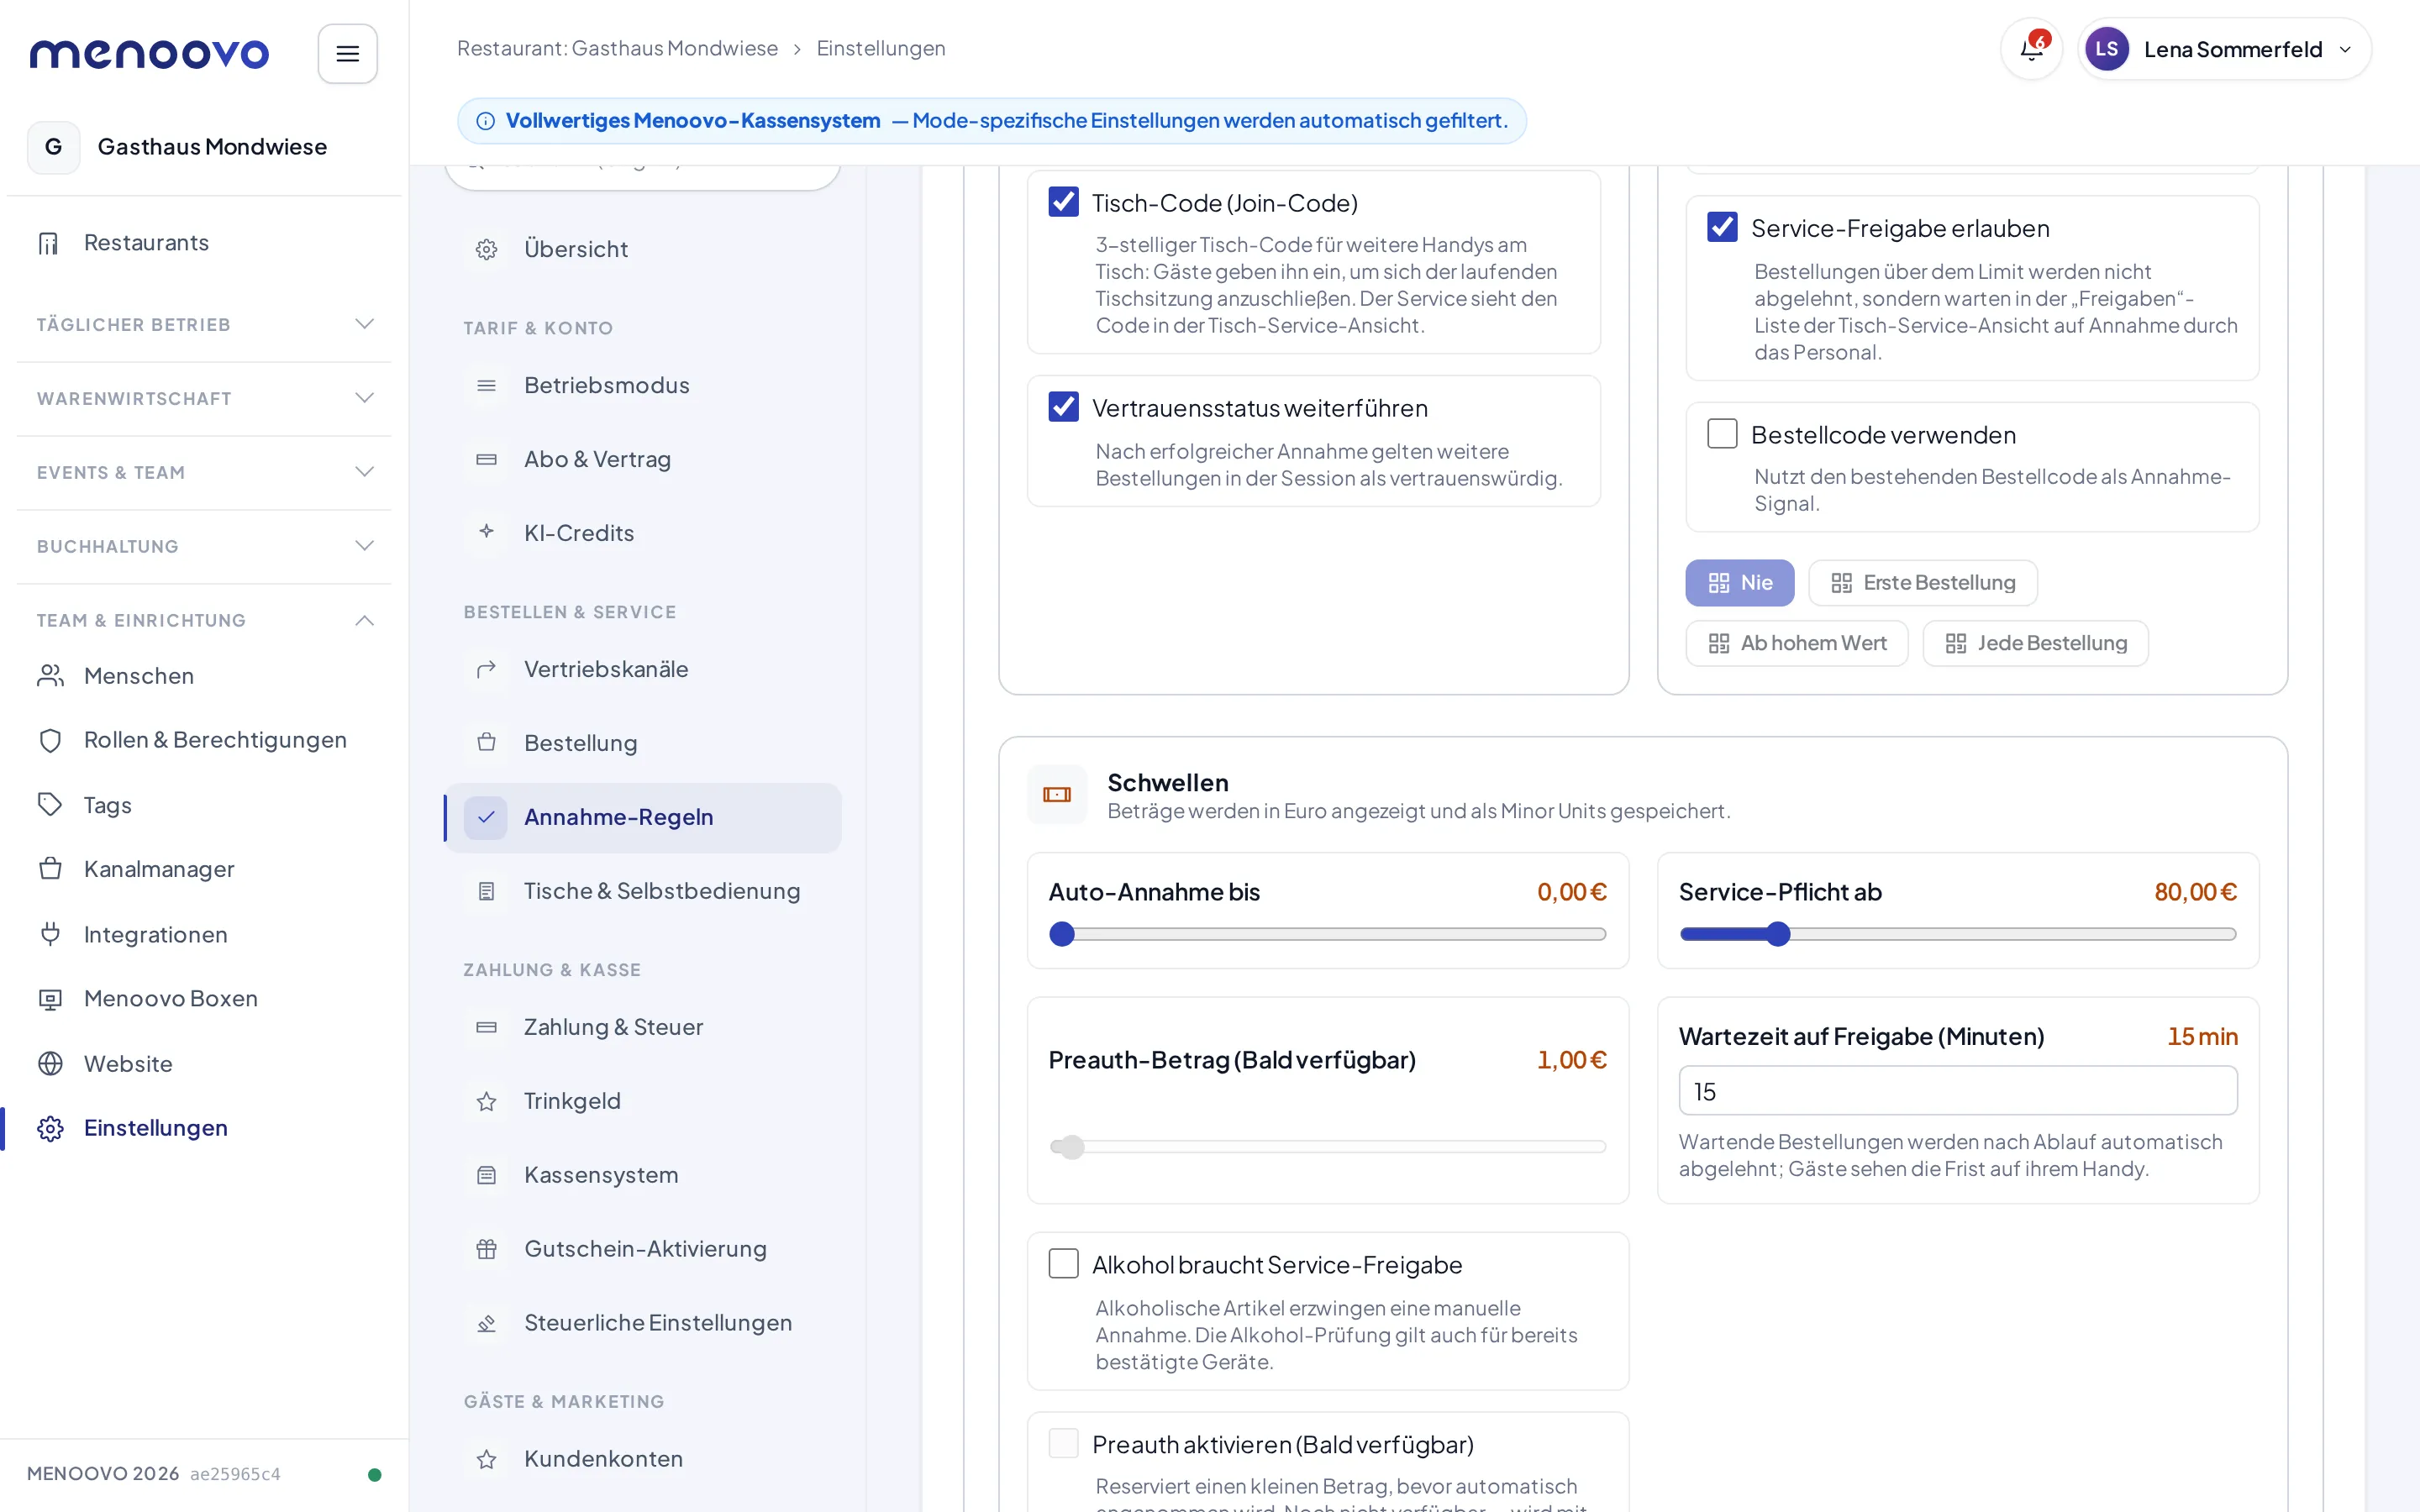Screen dimensions: 2420x1512
Task: Click the Menoovo Boxen monitor icon
Action: pos(50,999)
